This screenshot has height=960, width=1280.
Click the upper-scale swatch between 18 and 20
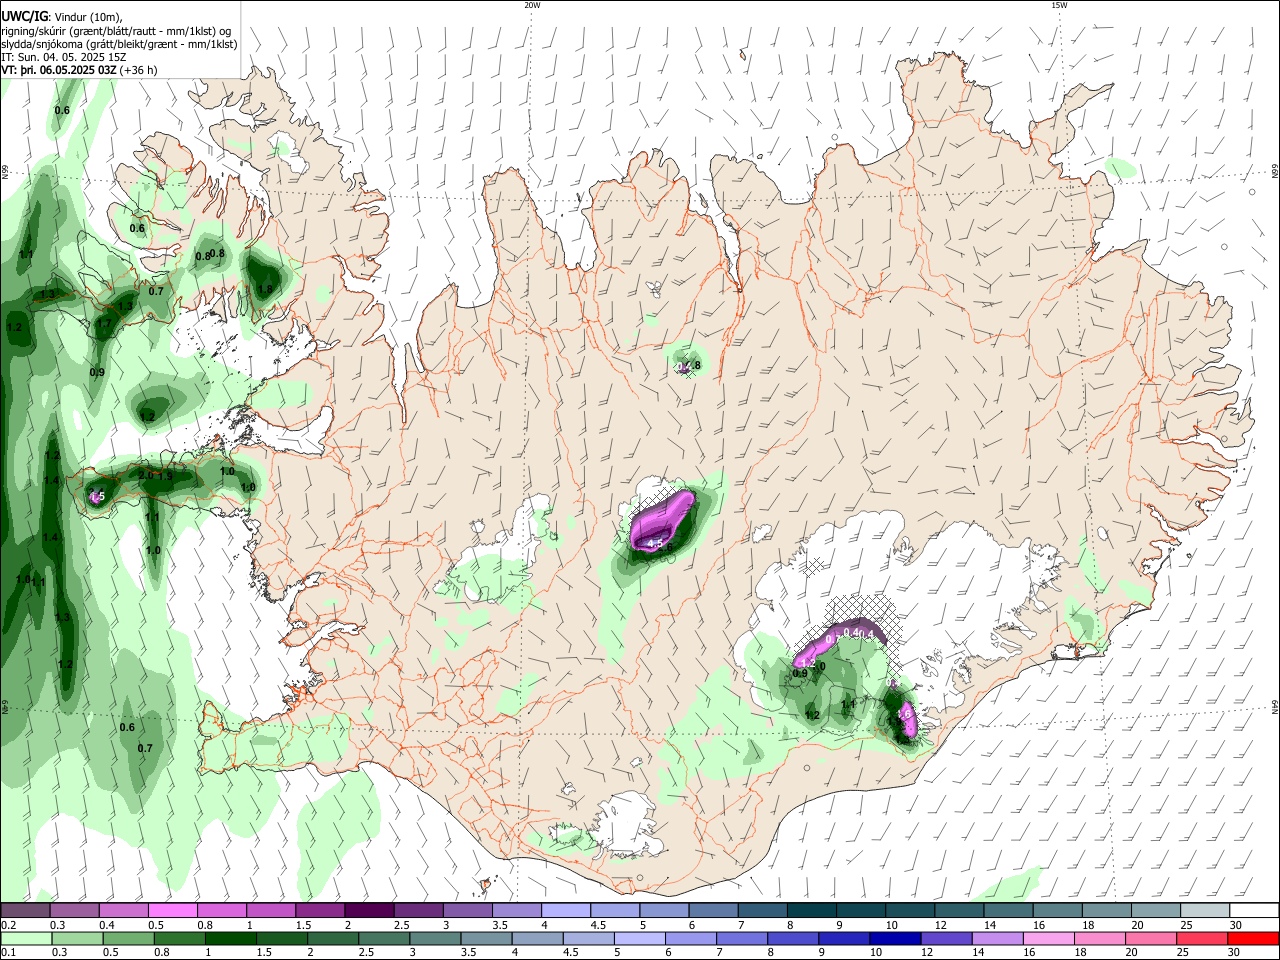[x=1105, y=911]
